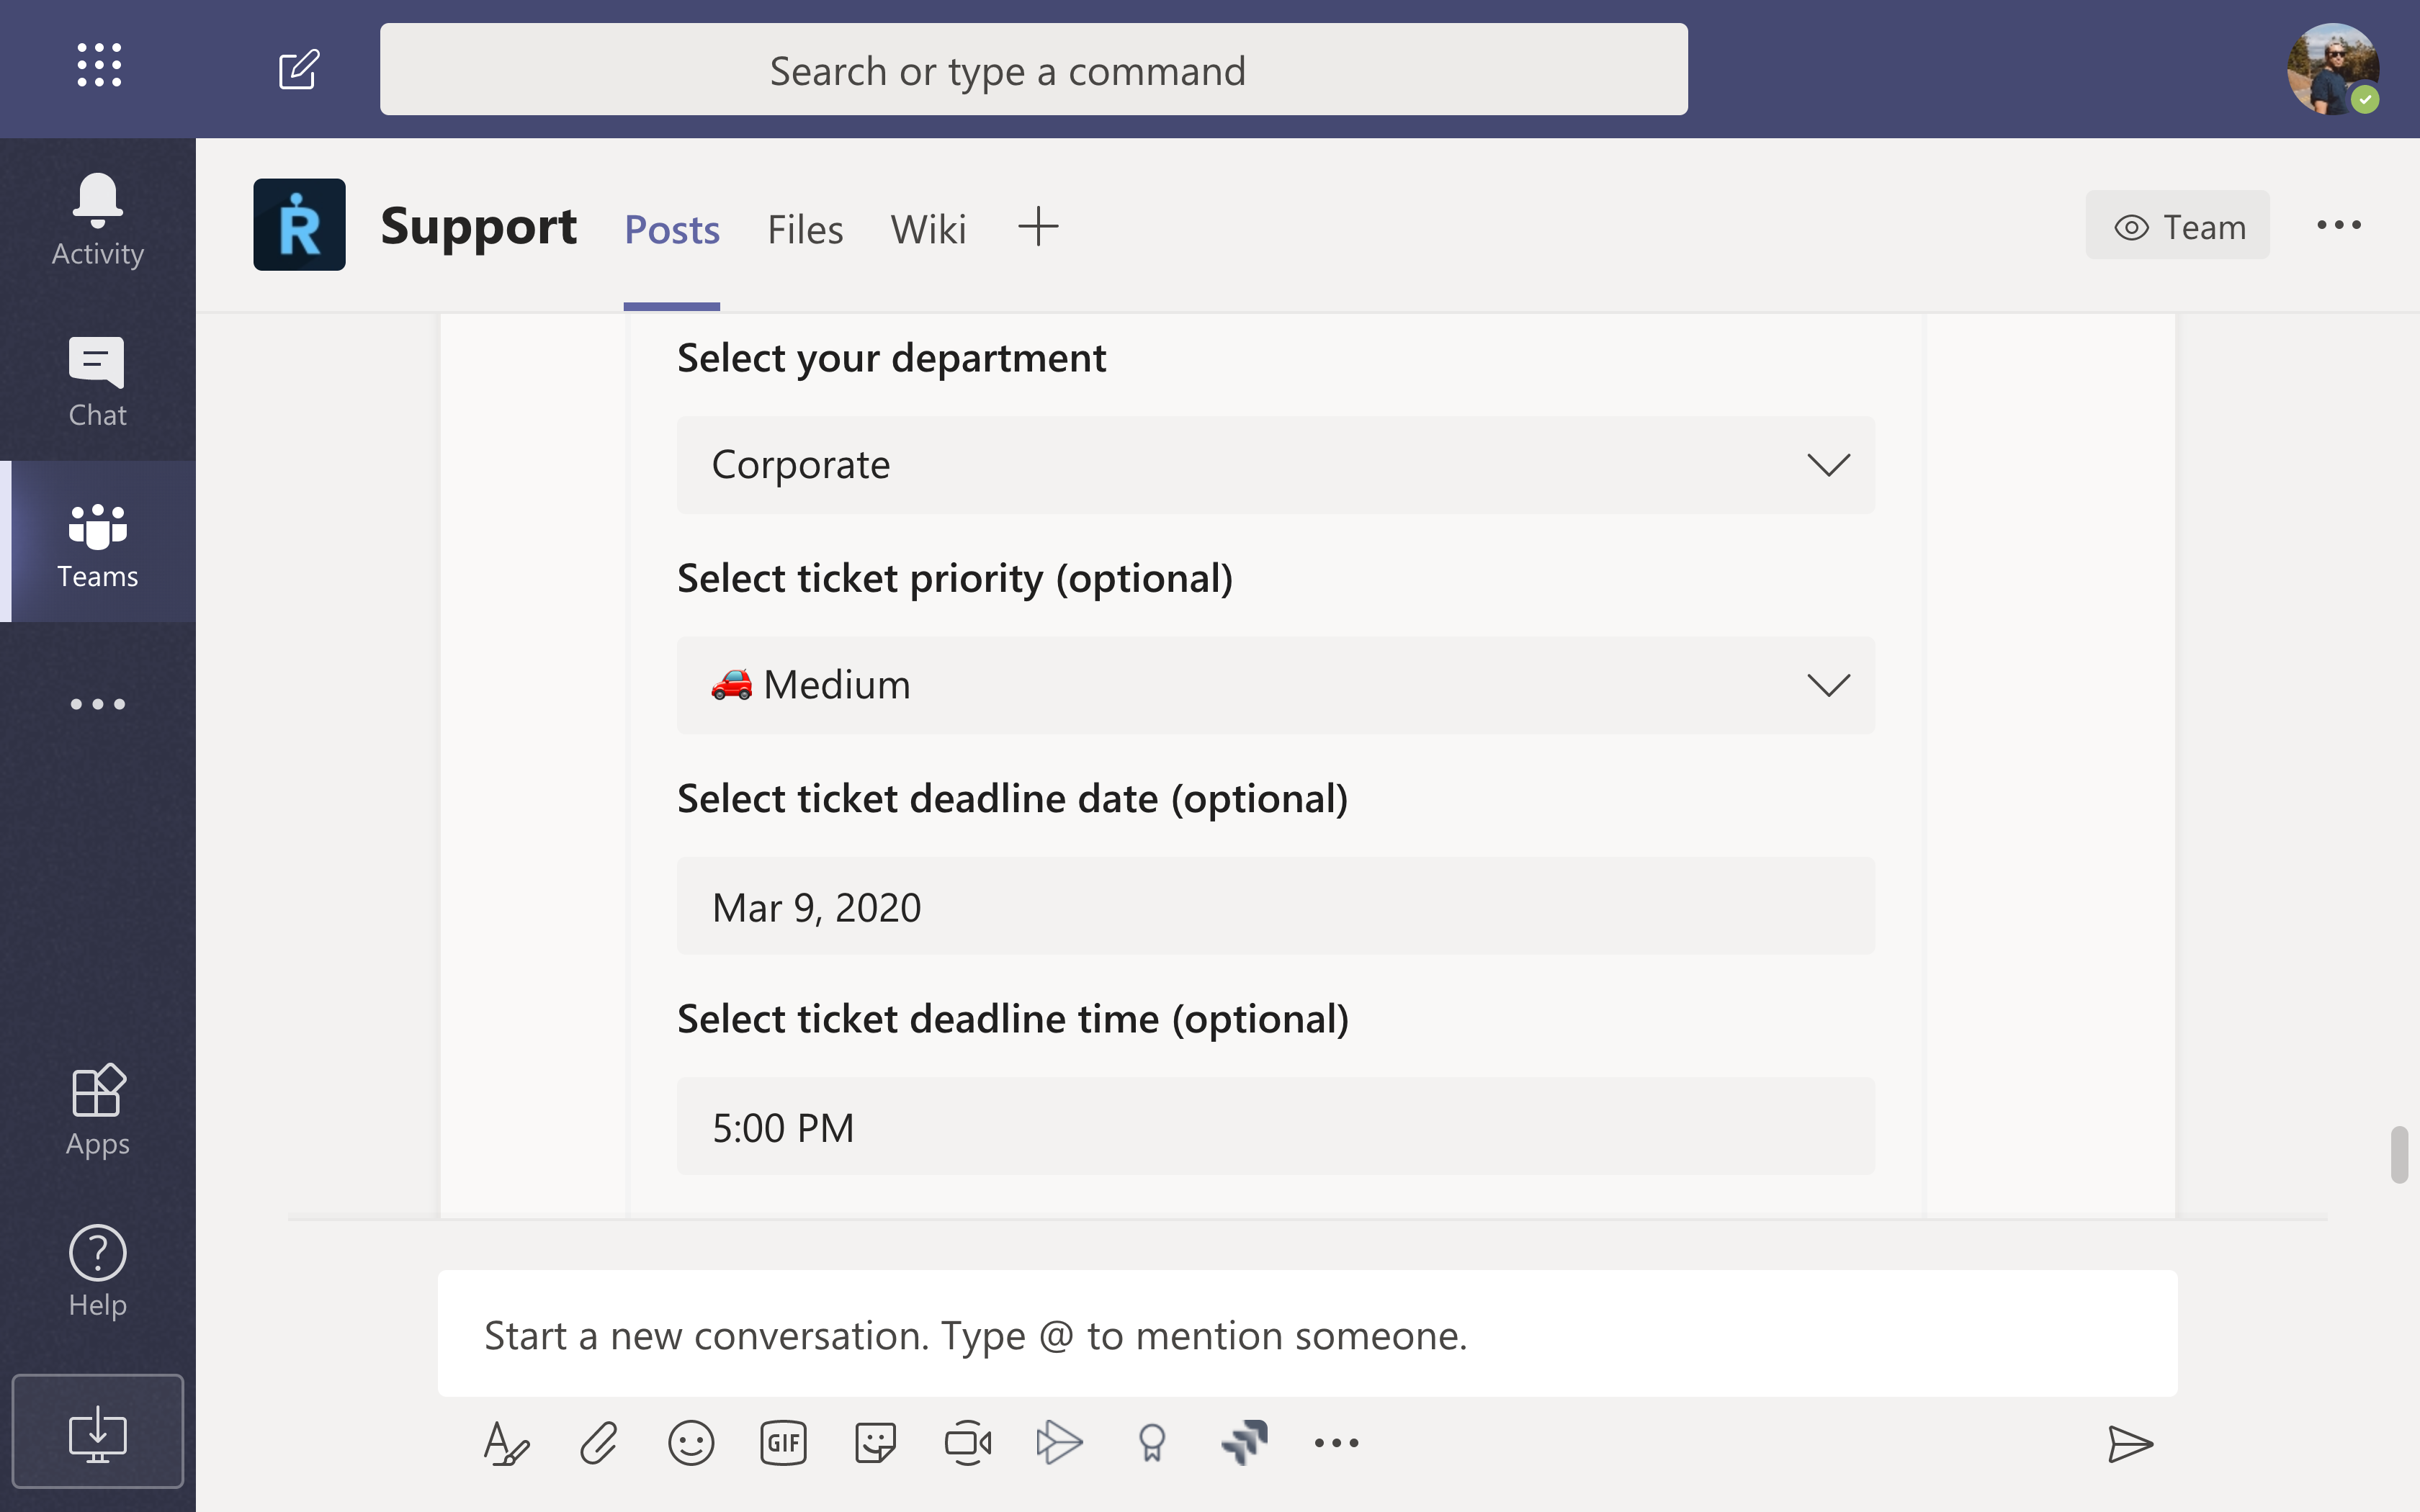Image resolution: width=2420 pixels, height=1512 pixels.
Task: Start a Meet Now video call
Action: (x=966, y=1443)
